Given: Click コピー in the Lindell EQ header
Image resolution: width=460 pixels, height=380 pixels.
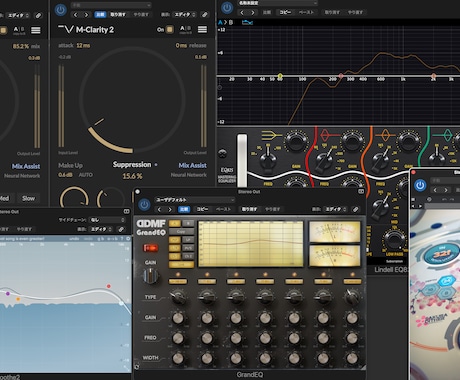Looking at the screenshot, I should pyautogui.click(x=285, y=12).
